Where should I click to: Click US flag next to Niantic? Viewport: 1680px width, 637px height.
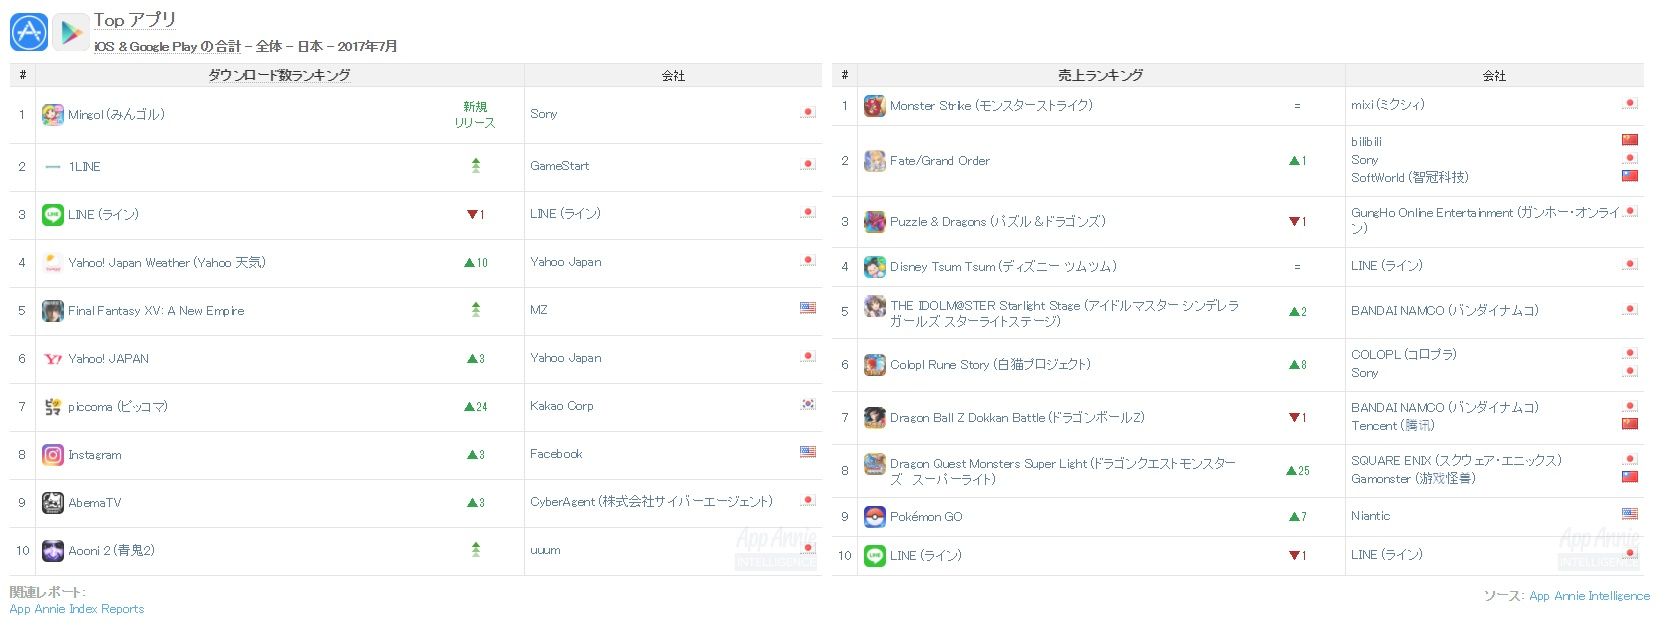pyautogui.click(x=1630, y=514)
